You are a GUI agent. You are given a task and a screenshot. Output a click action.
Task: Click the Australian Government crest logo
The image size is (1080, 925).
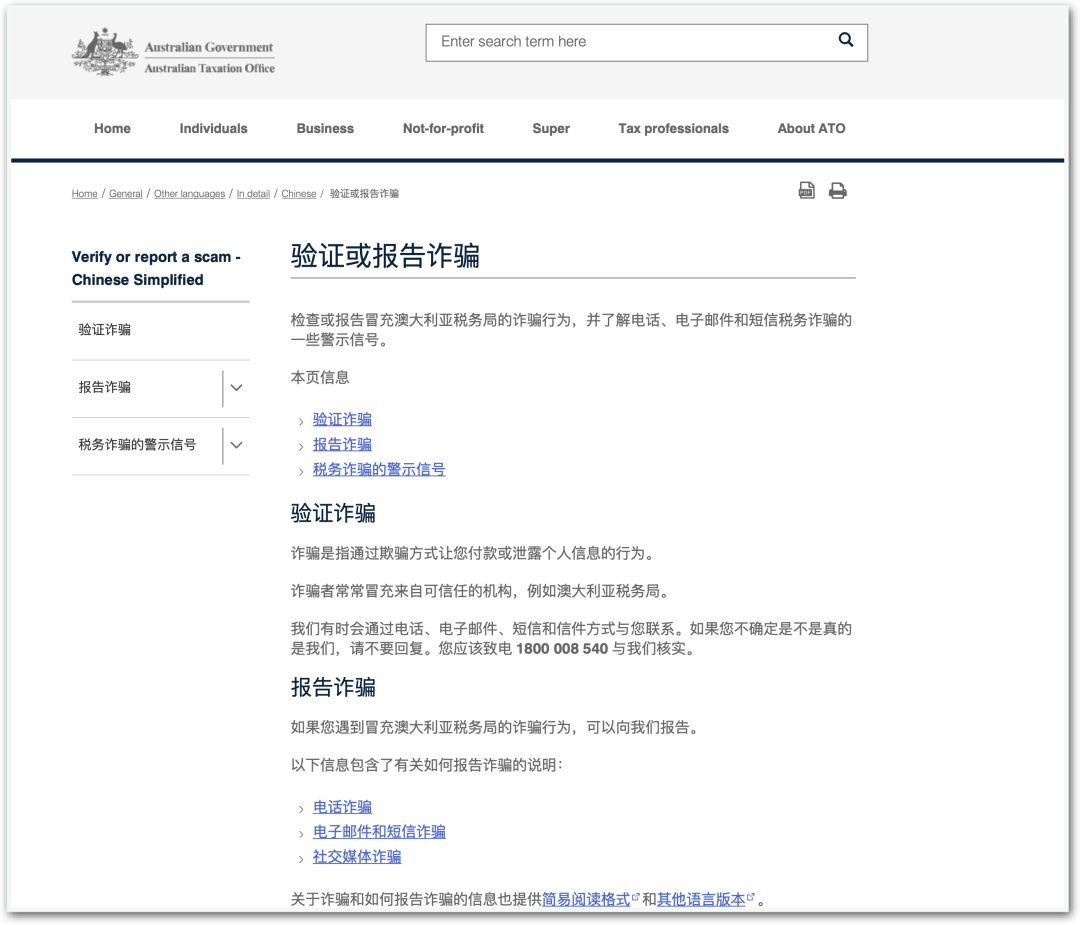tap(105, 52)
